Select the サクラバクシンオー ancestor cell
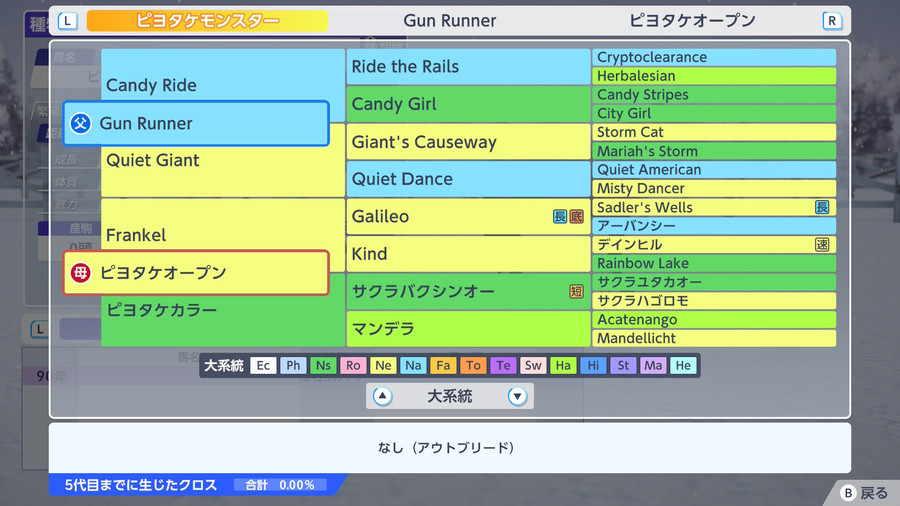Image resolution: width=900 pixels, height=506 pixels. click(468, 291)
